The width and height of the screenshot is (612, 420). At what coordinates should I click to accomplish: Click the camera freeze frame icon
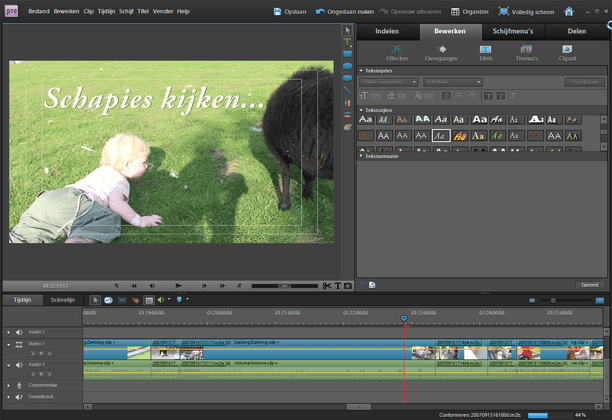(x=347, y=285)
